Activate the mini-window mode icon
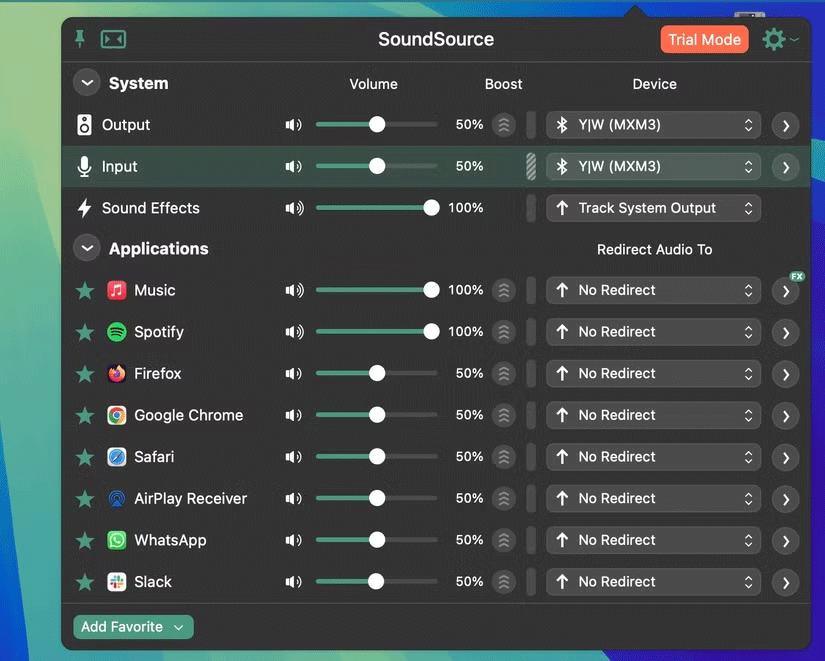Viewport: 825px width, 661px height. pyautogui.click(x=113, y=39)
